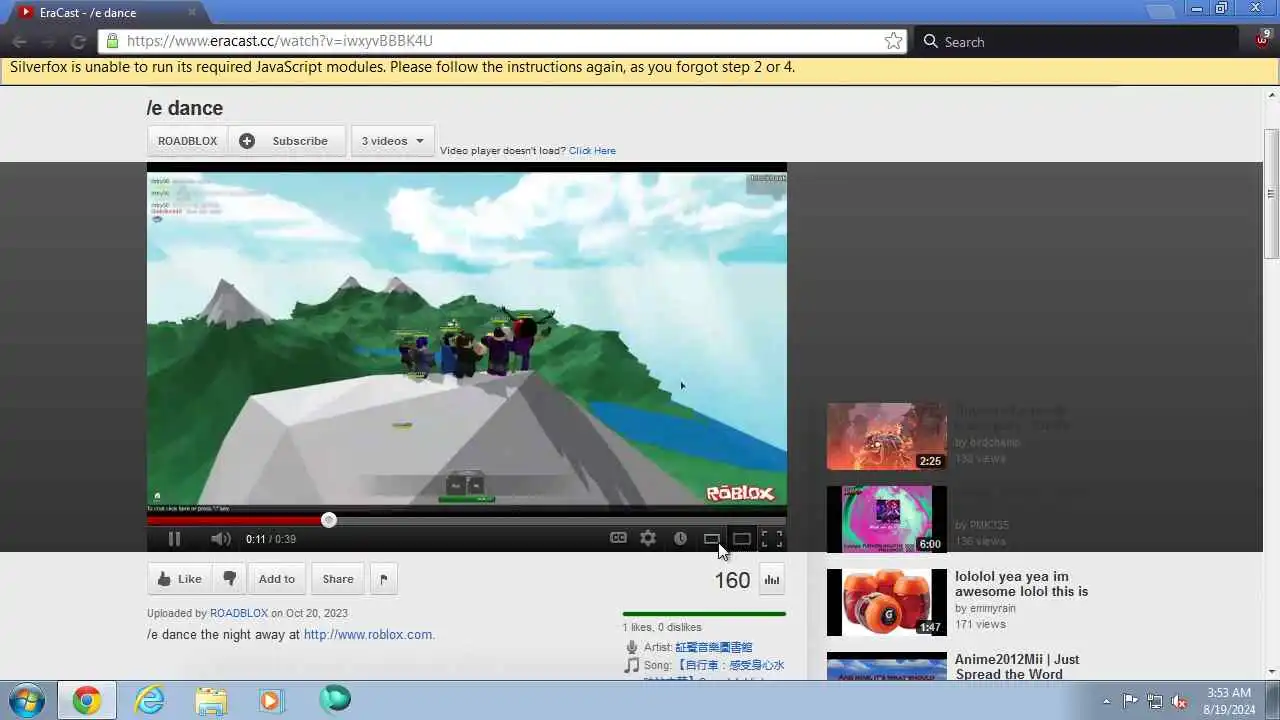Toggle closed captions (CC) on the player

(619, 538)
